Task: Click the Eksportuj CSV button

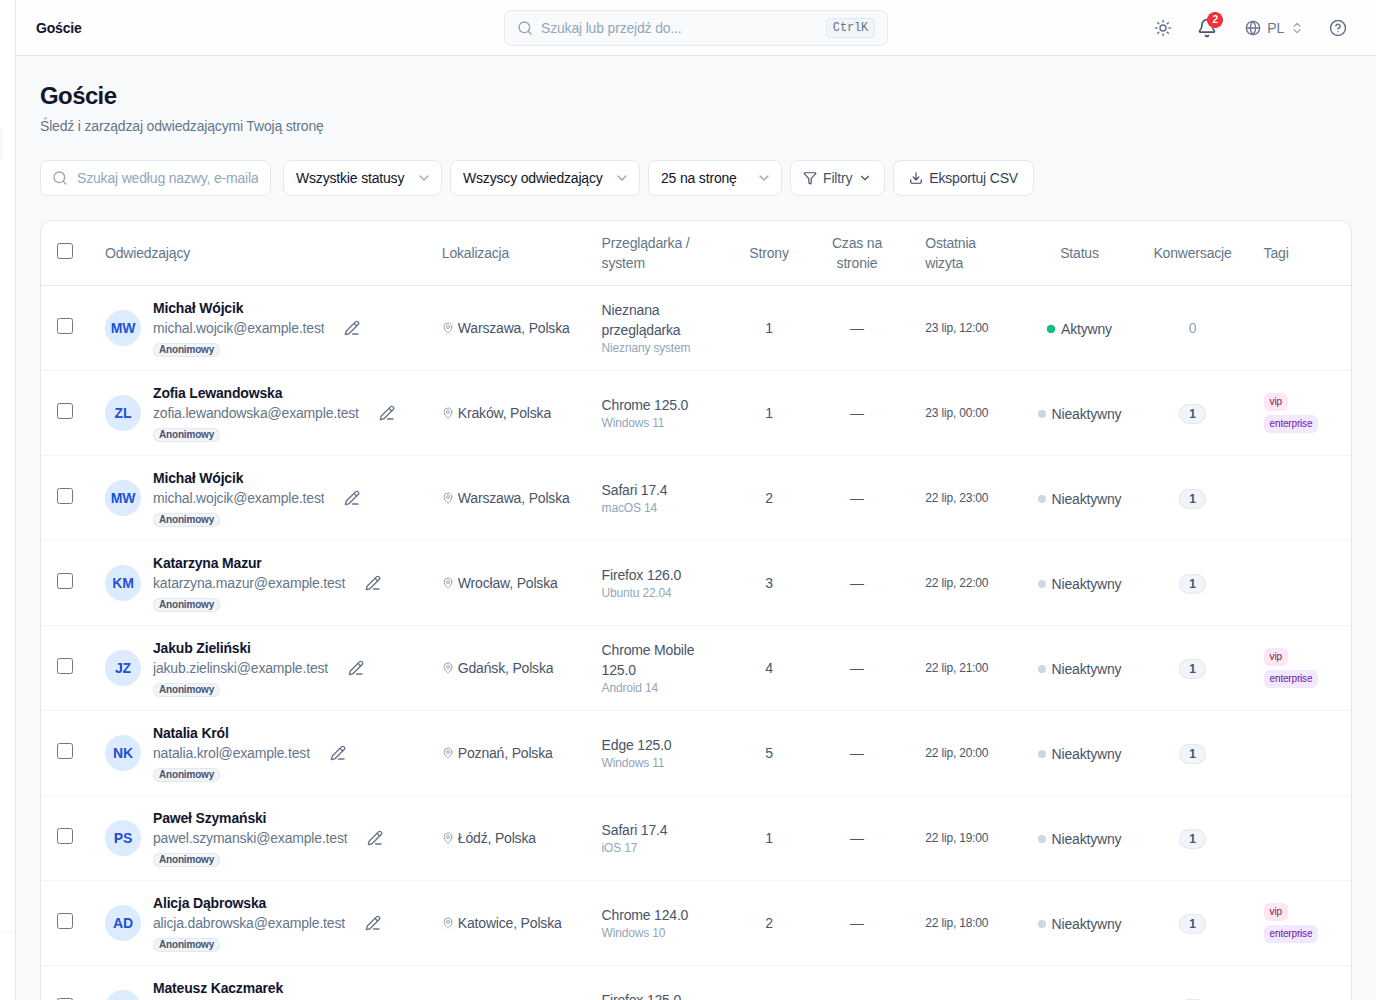Action: 963,178
